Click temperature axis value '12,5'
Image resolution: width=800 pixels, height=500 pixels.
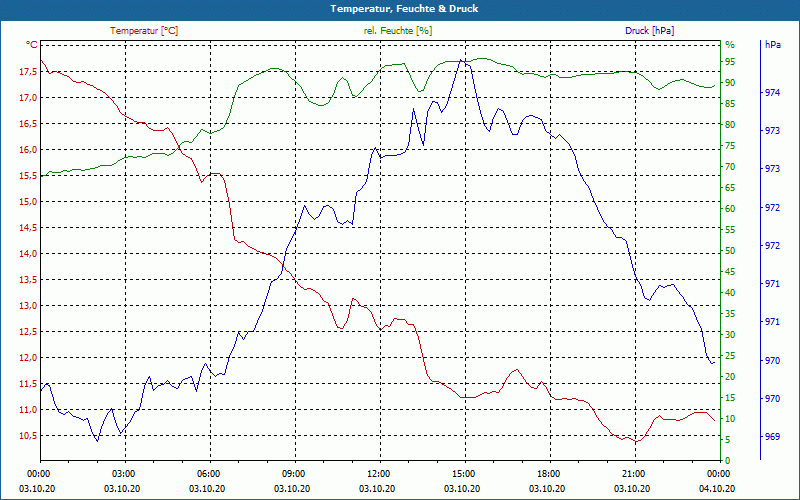coord(28,332)
